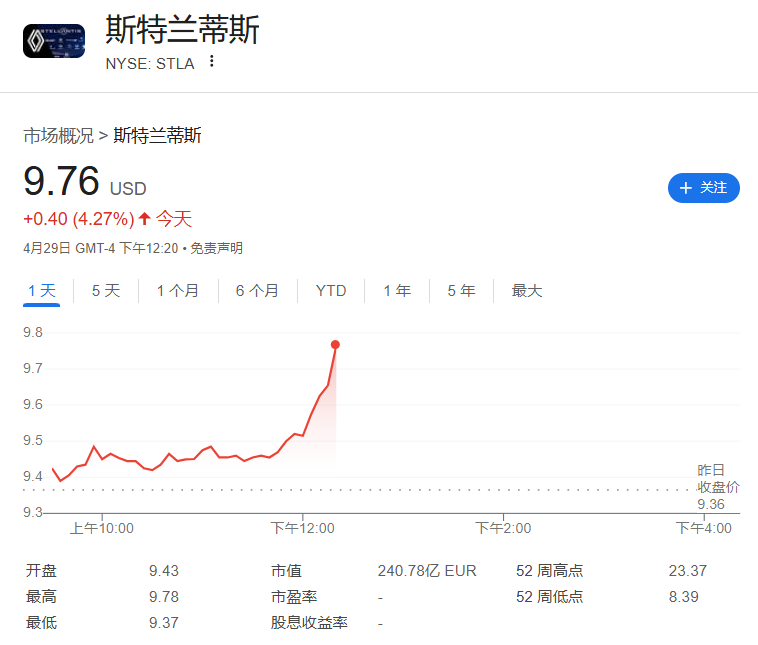Click the 市值 value 240.78亿 EUR
The height and width of the screenshot is (645, 758).
click(x=427, y=571)
